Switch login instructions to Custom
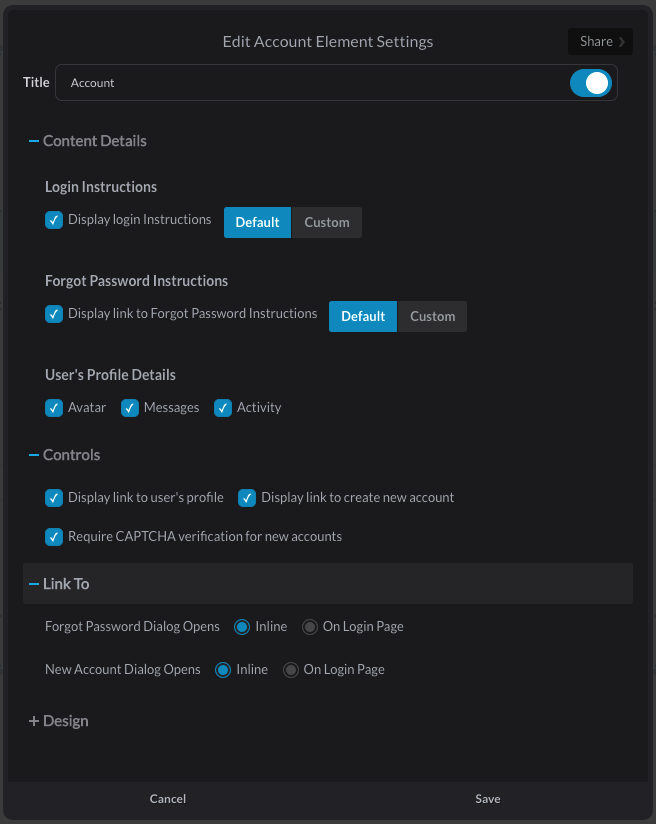This screenshot has height=824, width=656. click(x=326, y=222)
